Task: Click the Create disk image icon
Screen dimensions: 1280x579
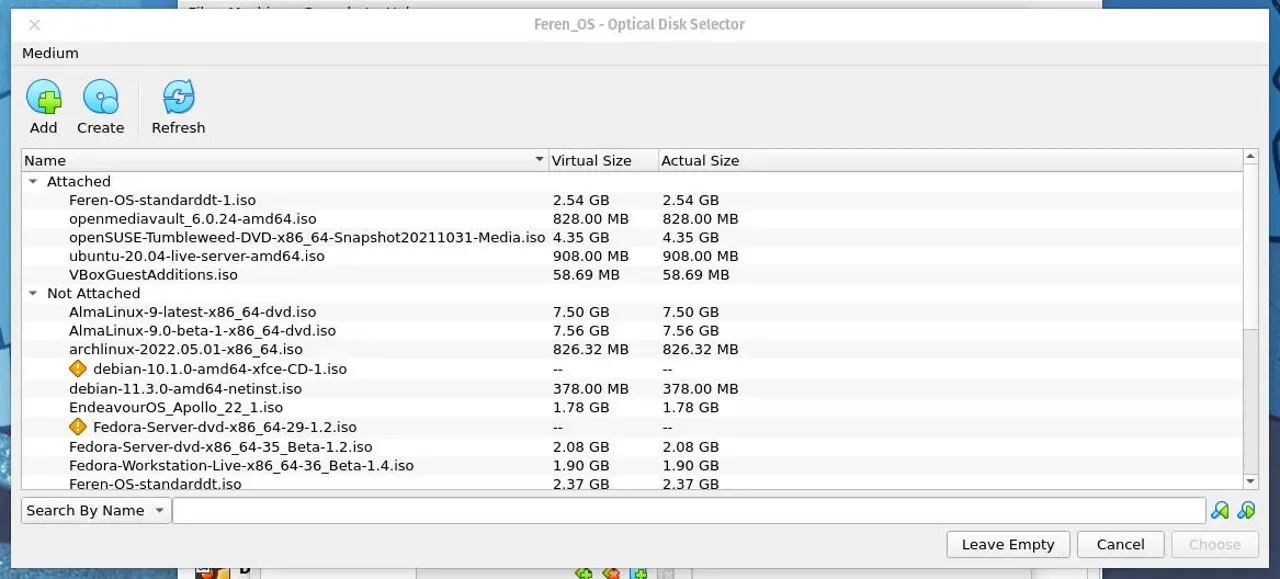Action: tap(100, 98)
